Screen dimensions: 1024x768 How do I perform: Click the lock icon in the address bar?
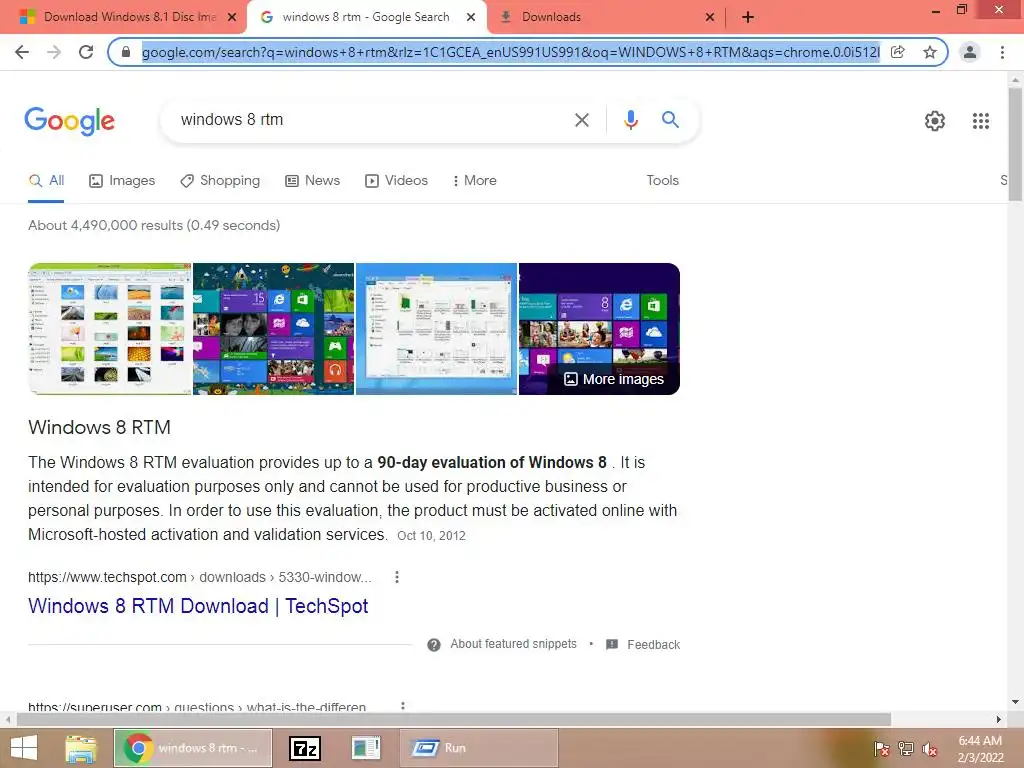125,52
